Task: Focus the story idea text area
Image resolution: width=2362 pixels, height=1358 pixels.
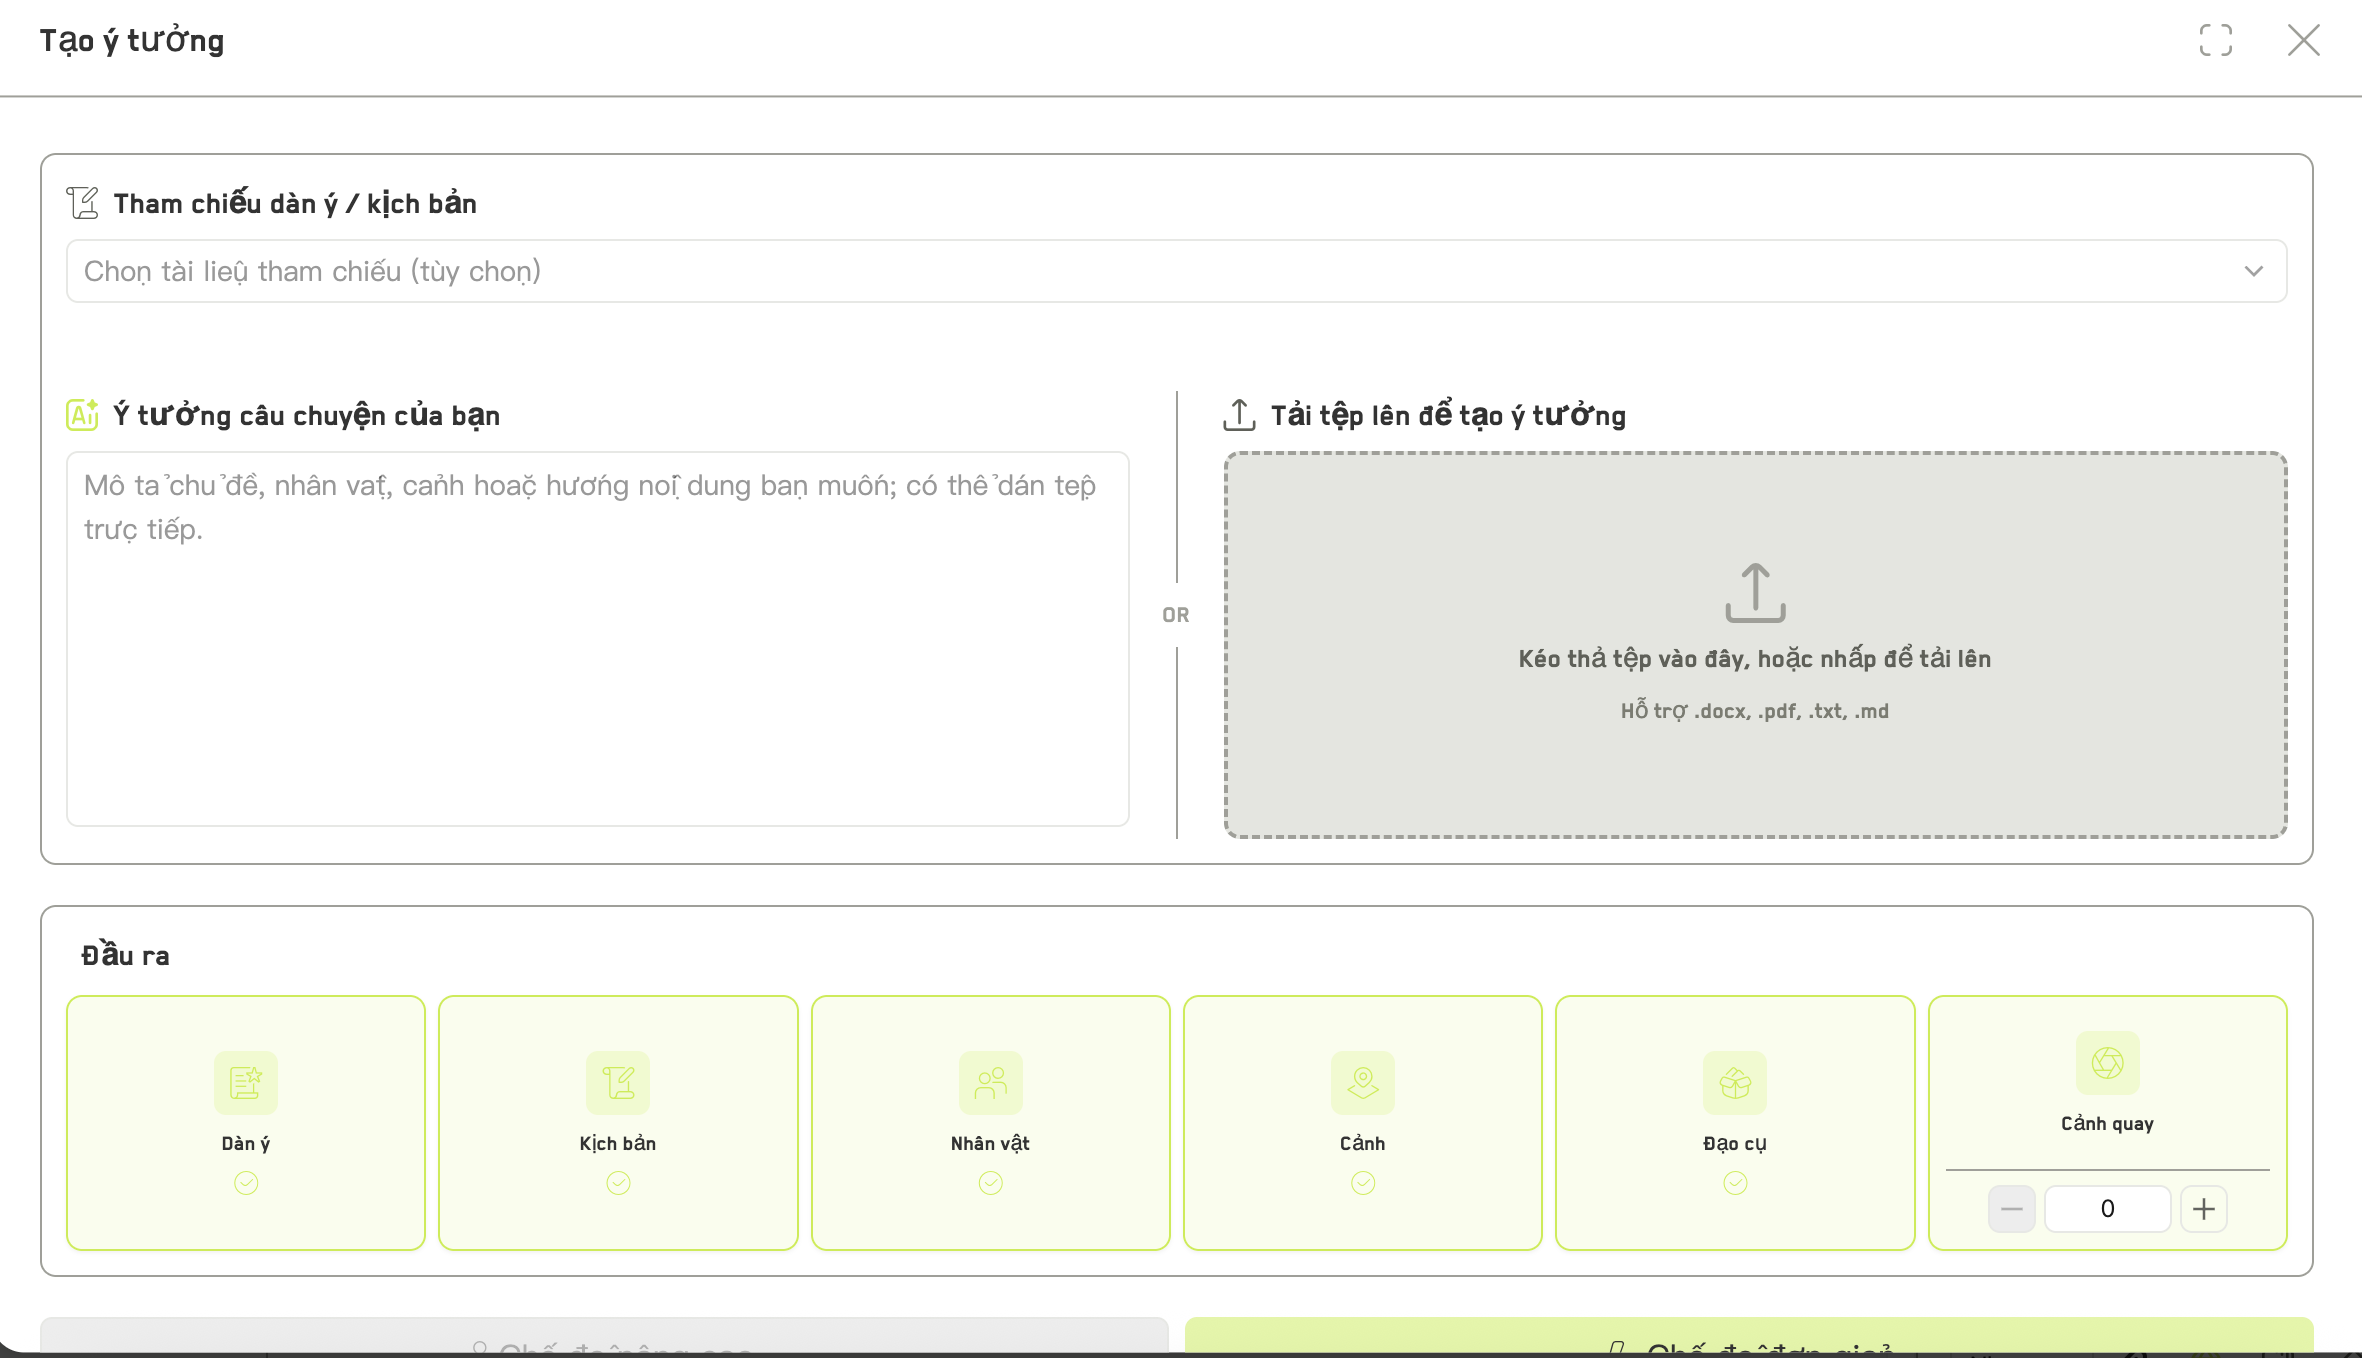Action: tap(598, 639)
